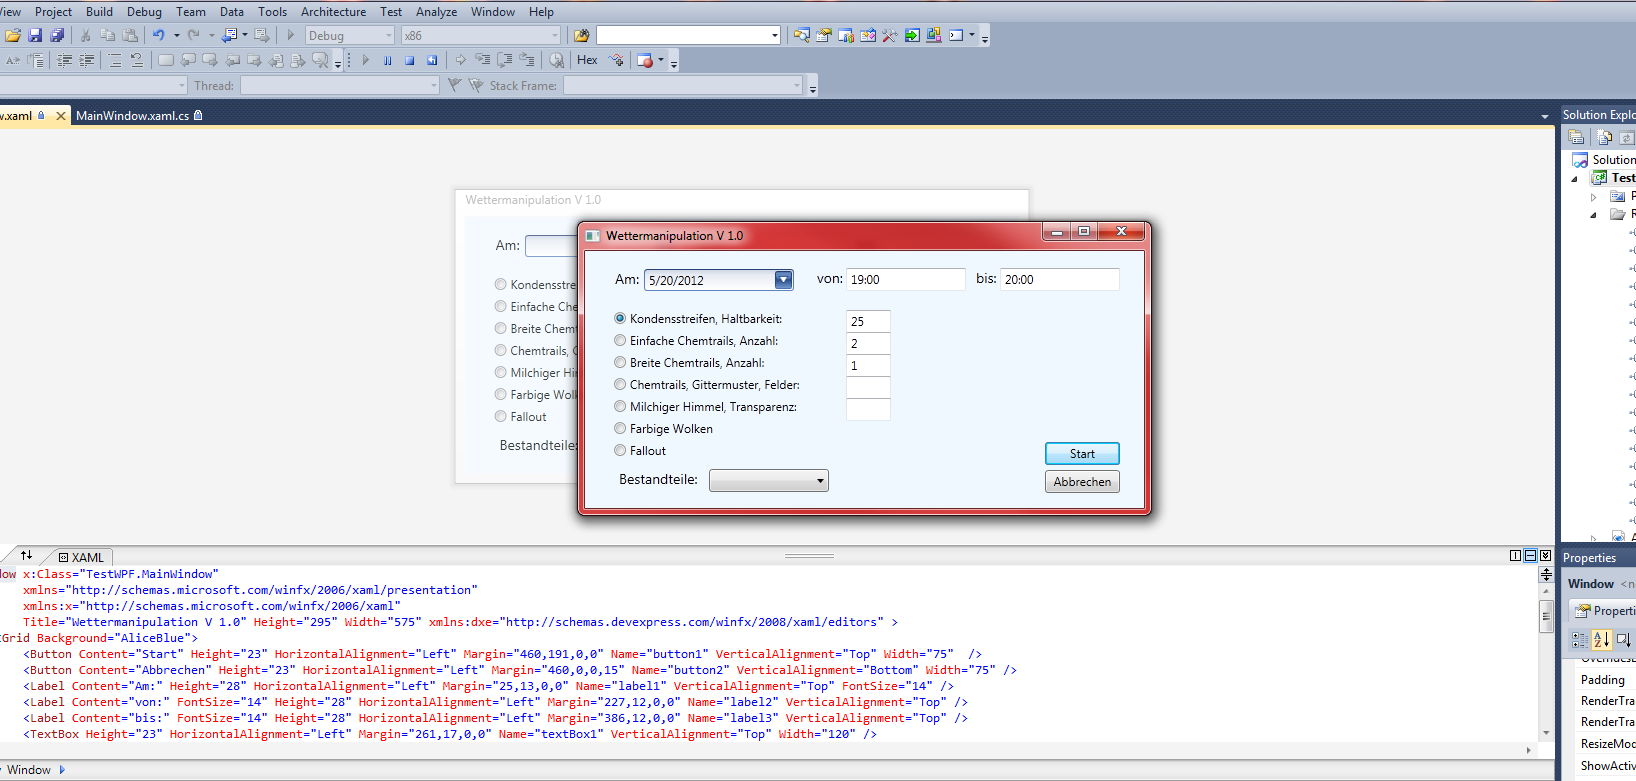Click the Comment selection icon

coord(115,60)
